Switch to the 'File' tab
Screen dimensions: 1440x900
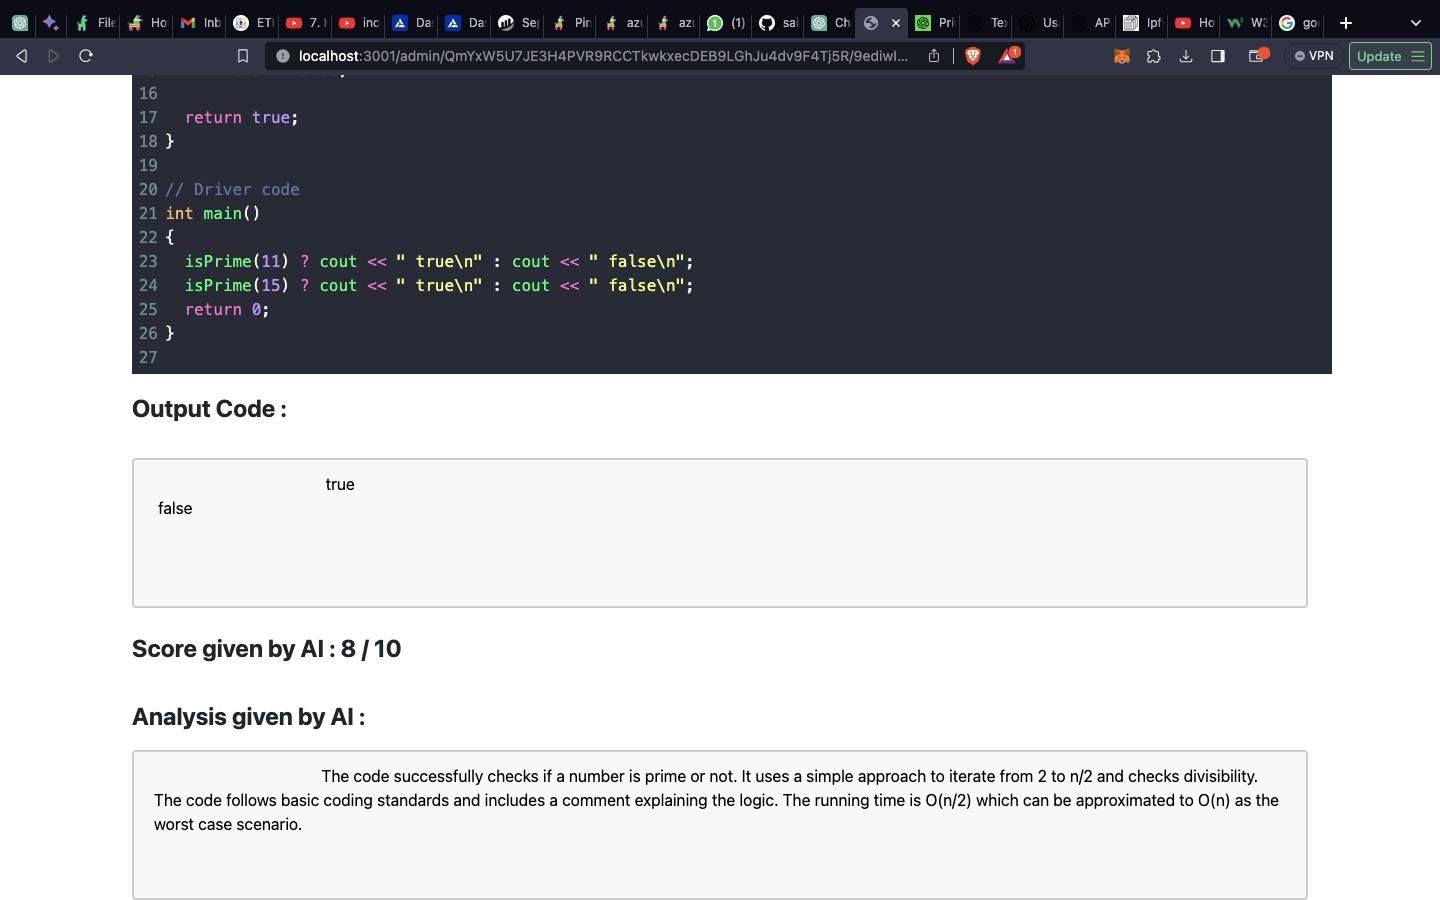coord(96,22)
